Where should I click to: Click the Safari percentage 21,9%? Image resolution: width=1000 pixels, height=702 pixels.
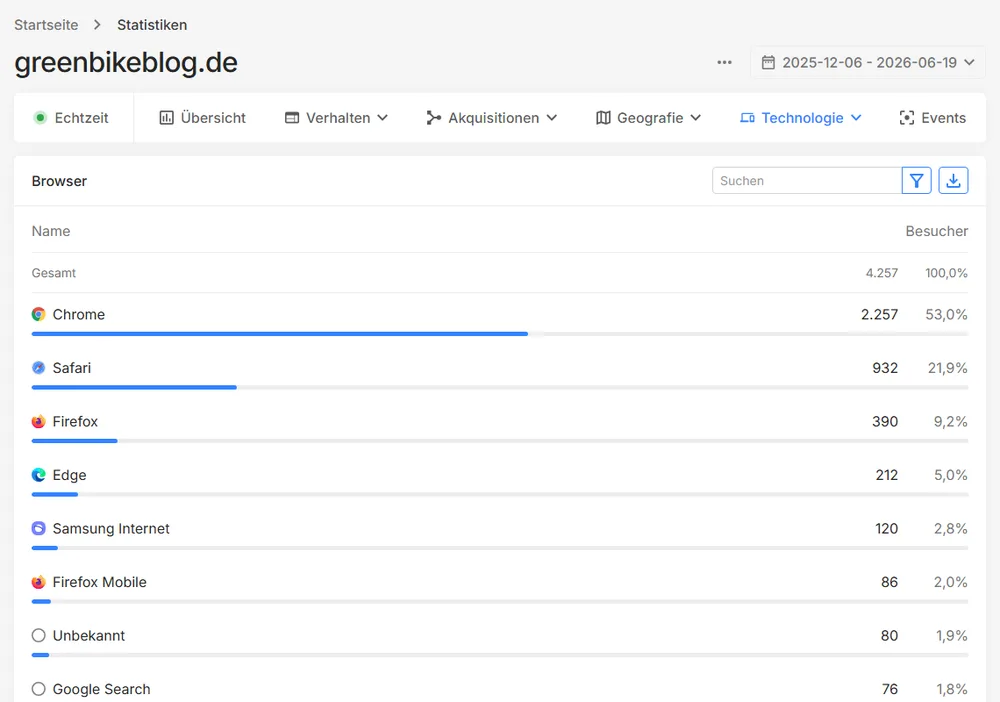point(947,368)
